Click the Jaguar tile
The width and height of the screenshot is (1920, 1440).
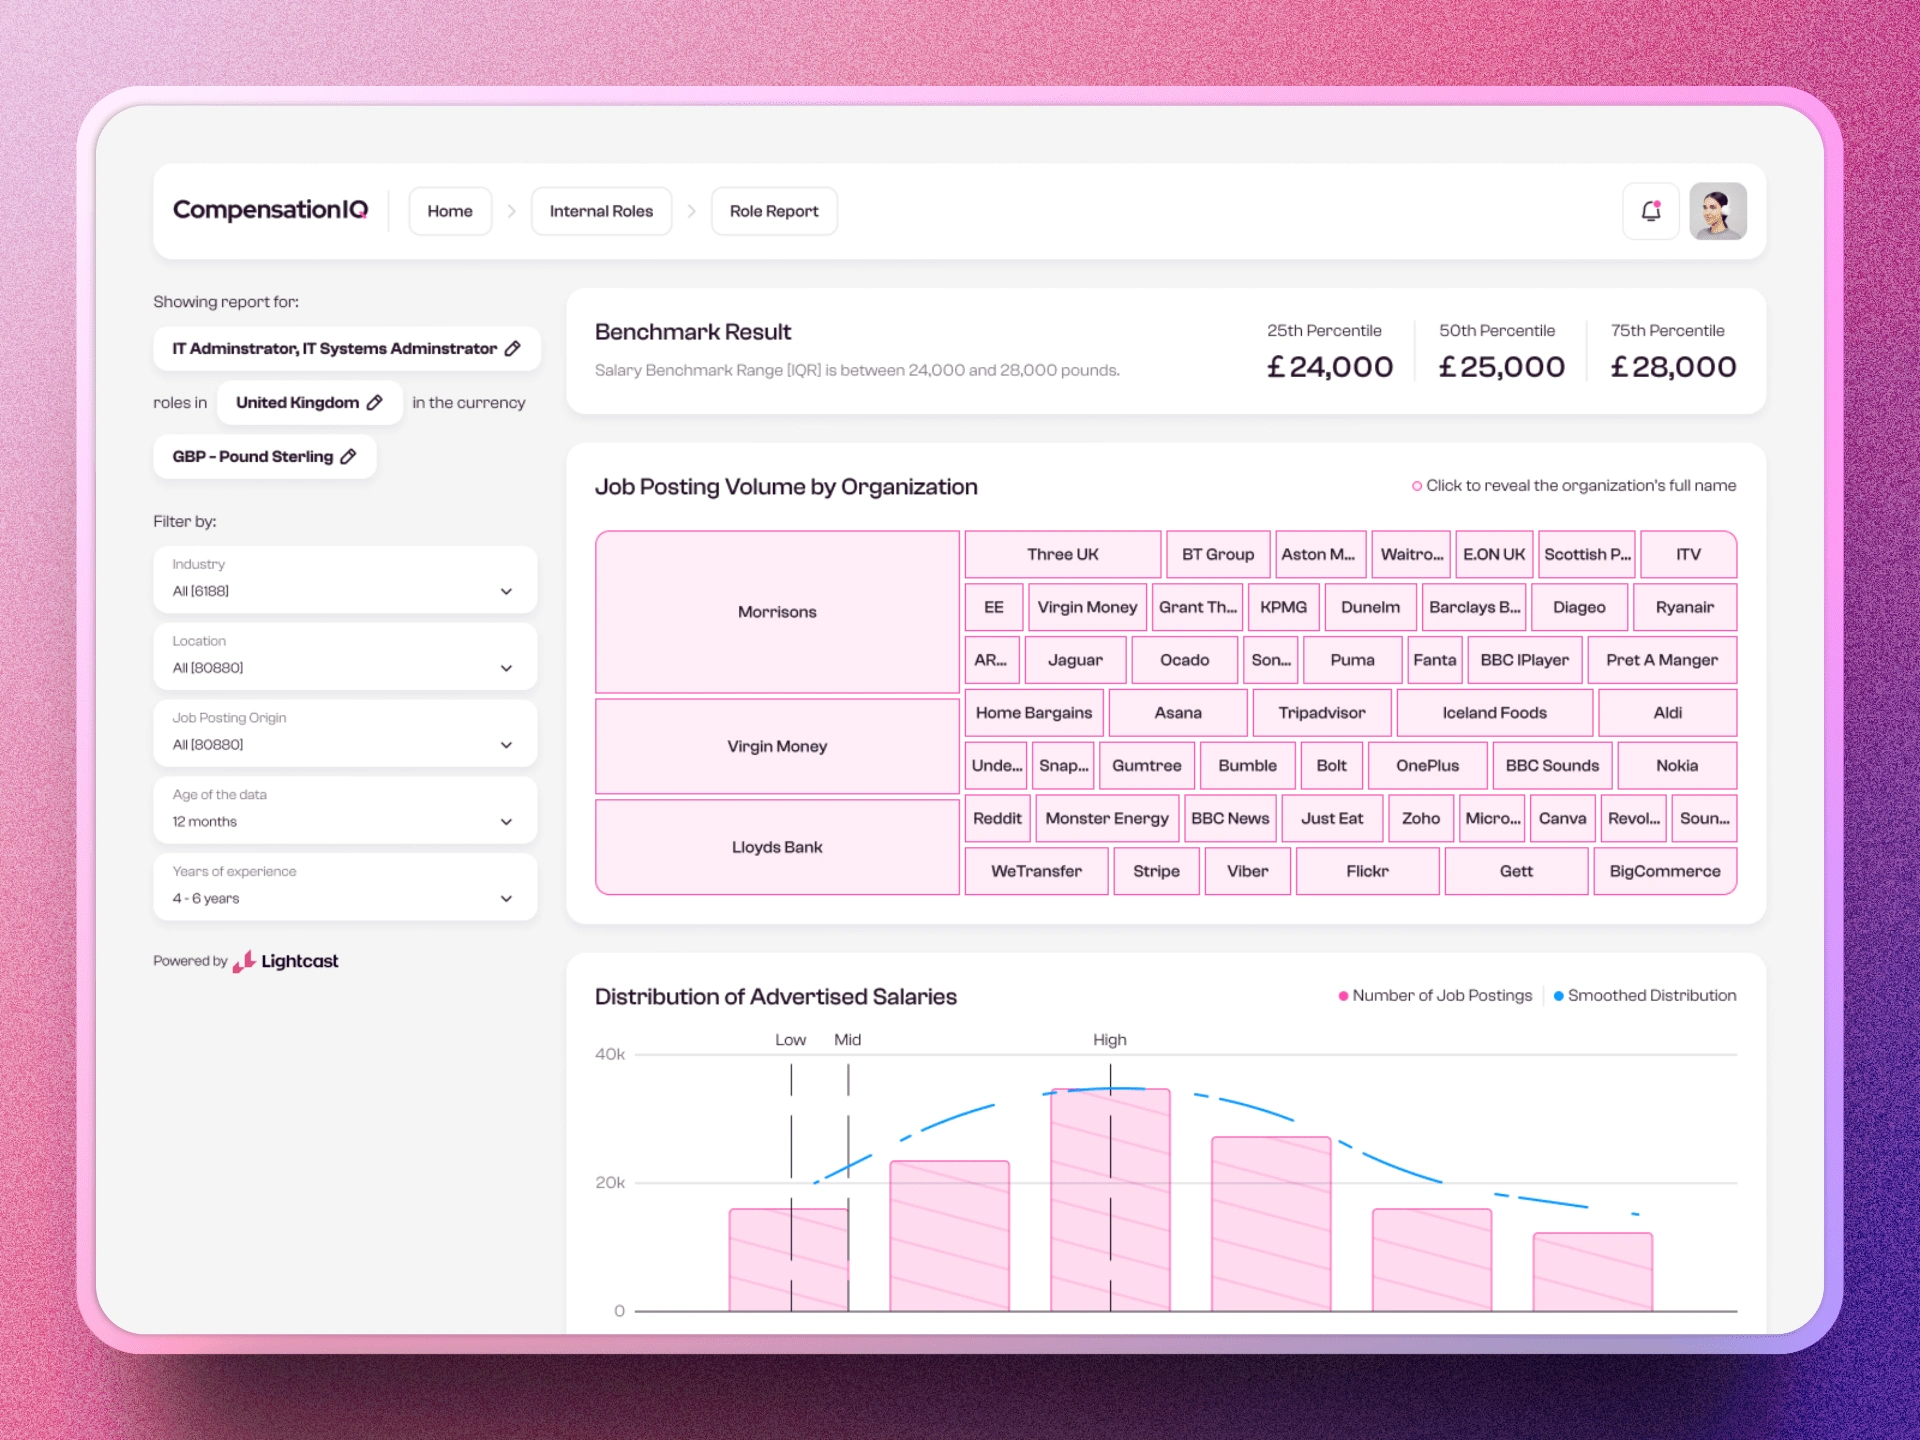(x=1075, y=660)
